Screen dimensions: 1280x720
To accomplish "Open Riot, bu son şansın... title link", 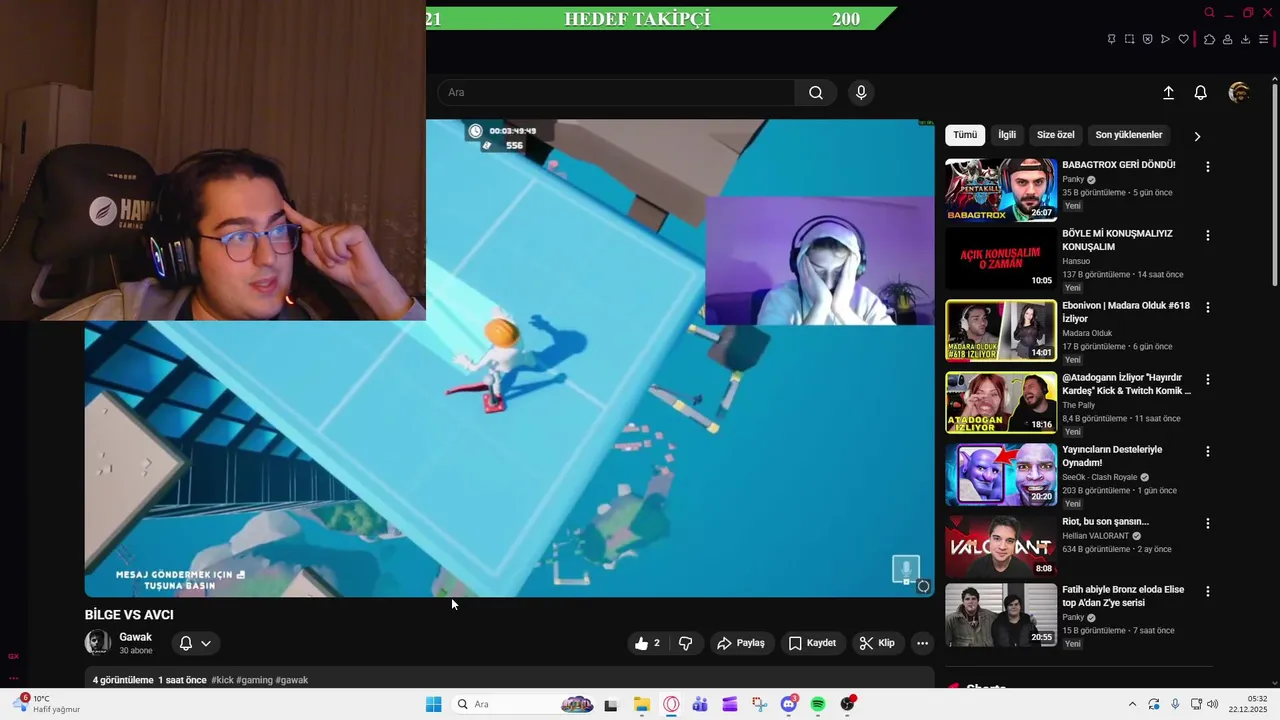I will coord(1105,521).
